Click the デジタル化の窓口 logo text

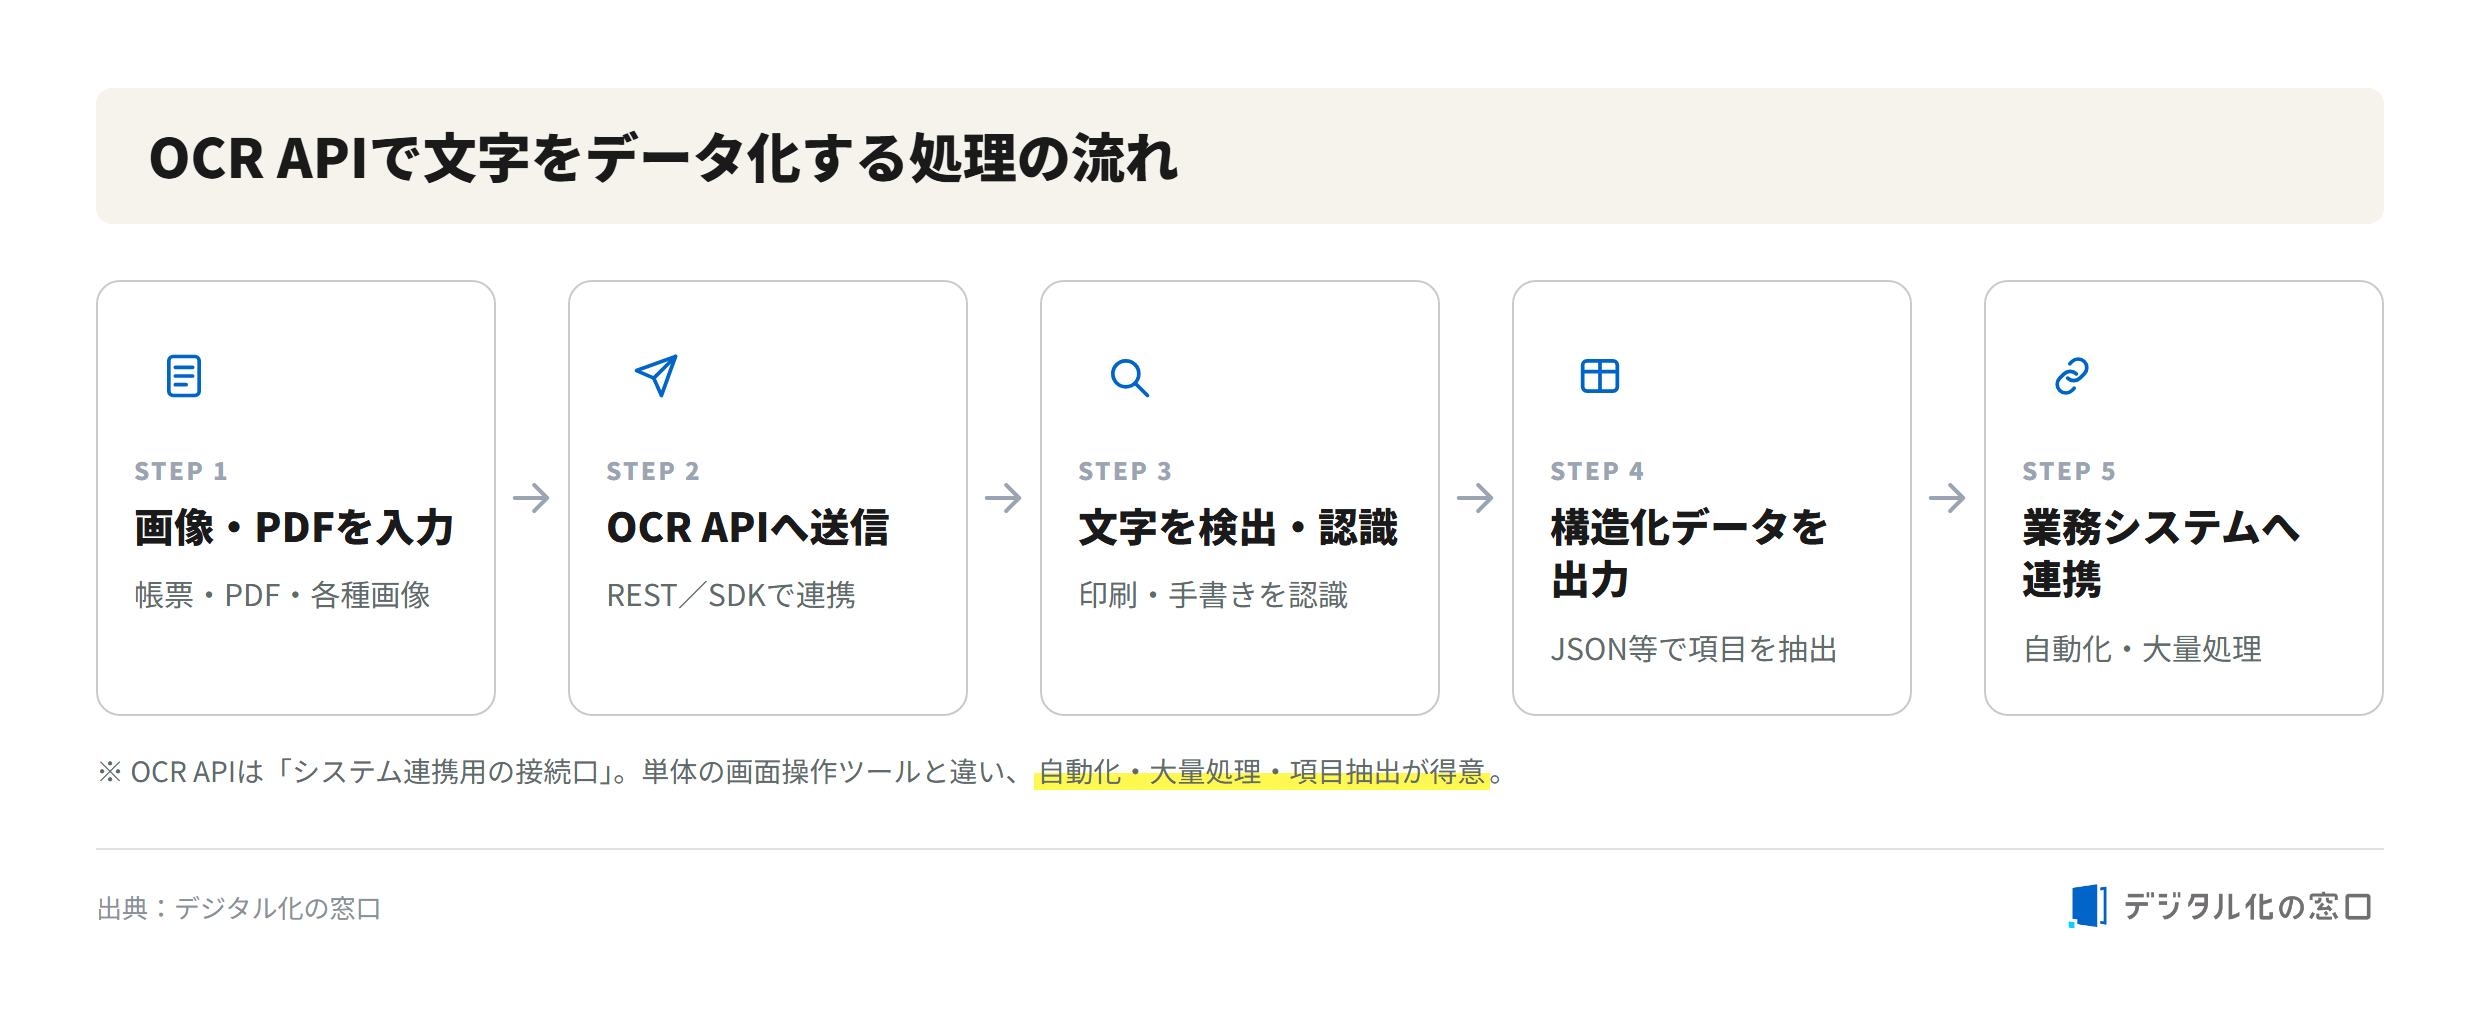2247,907
